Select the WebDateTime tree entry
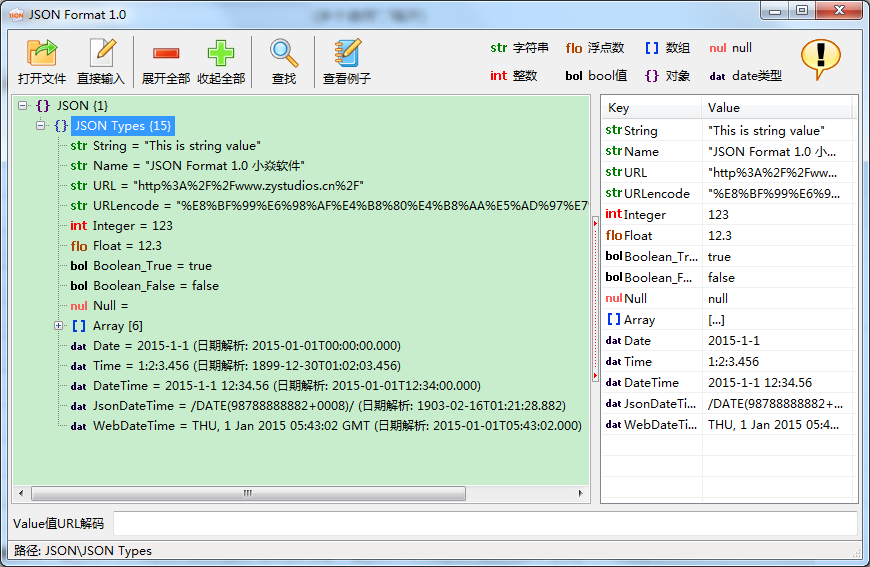 (326, 426)
